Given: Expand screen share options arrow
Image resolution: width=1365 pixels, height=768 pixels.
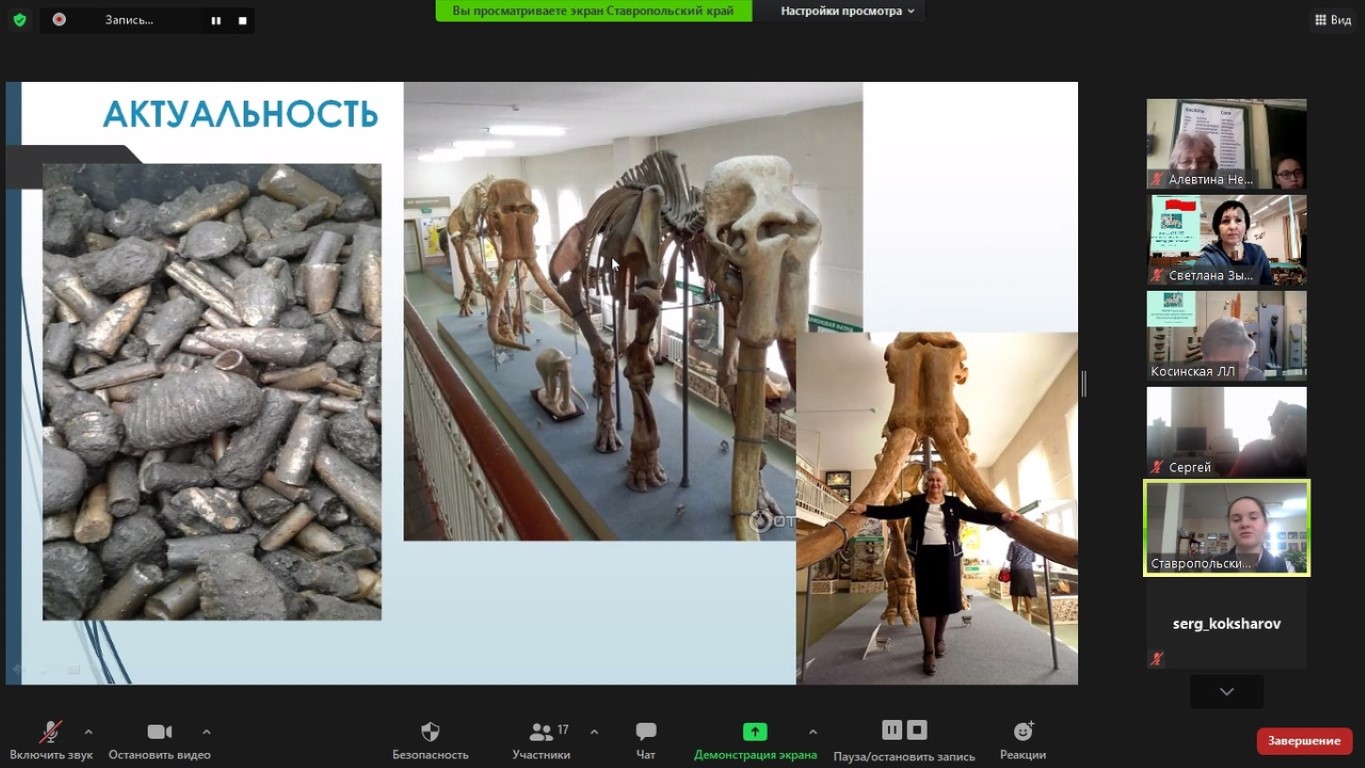Looking at the screenshot, I should click(813, 731).
